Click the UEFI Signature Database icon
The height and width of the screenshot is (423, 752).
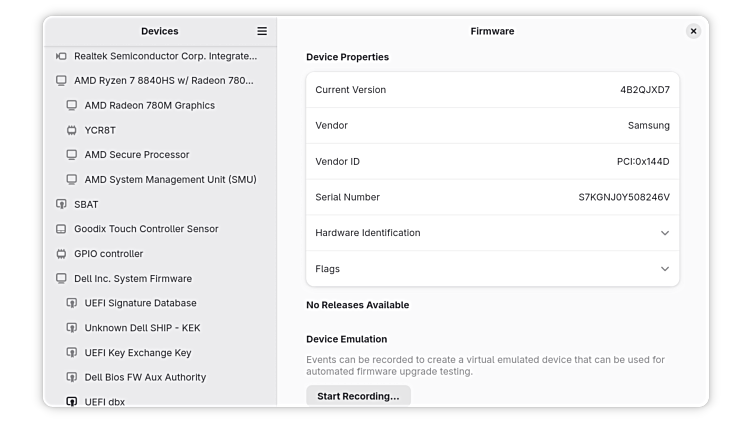(x=72, y=303)
